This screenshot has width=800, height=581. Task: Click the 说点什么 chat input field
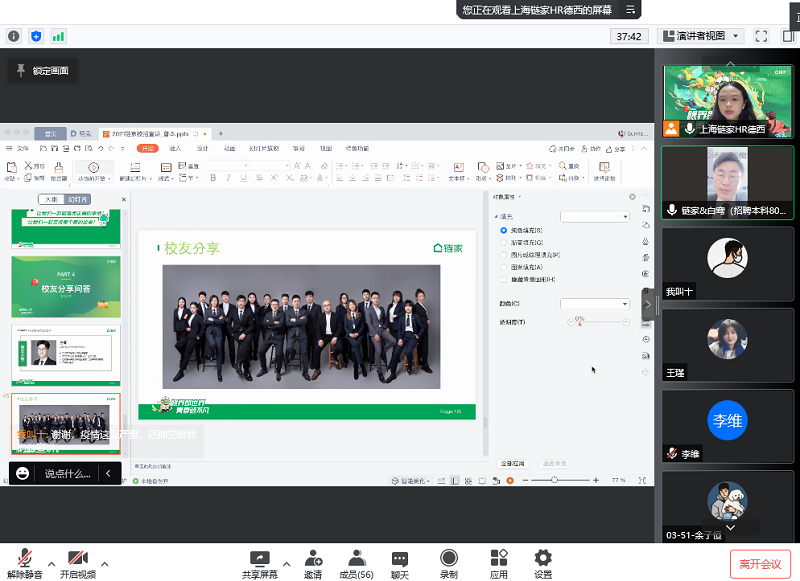[68, 473]
